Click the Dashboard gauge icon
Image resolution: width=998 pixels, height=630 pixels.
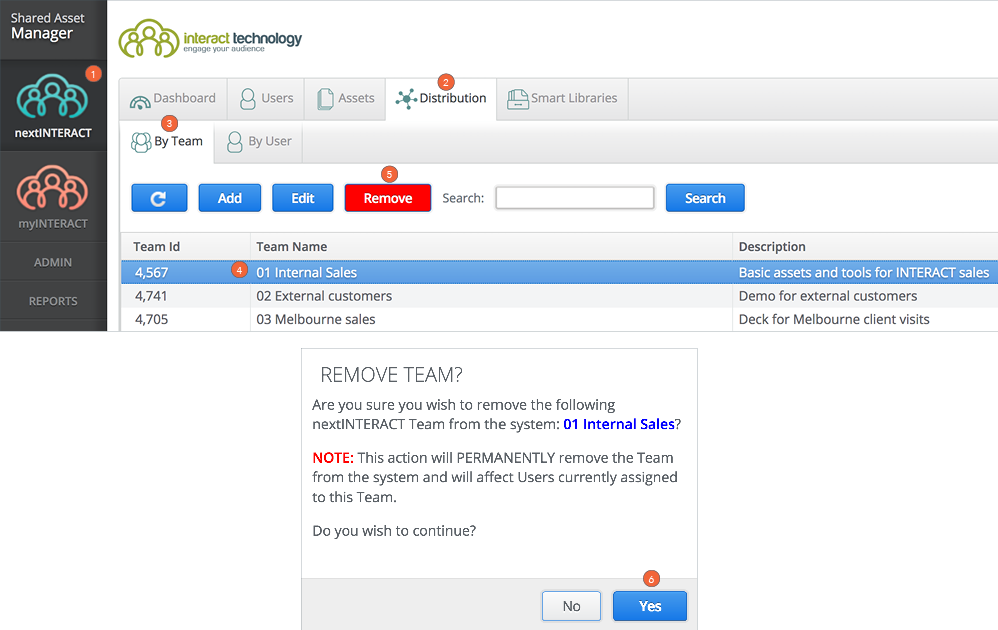coord(140,102)
